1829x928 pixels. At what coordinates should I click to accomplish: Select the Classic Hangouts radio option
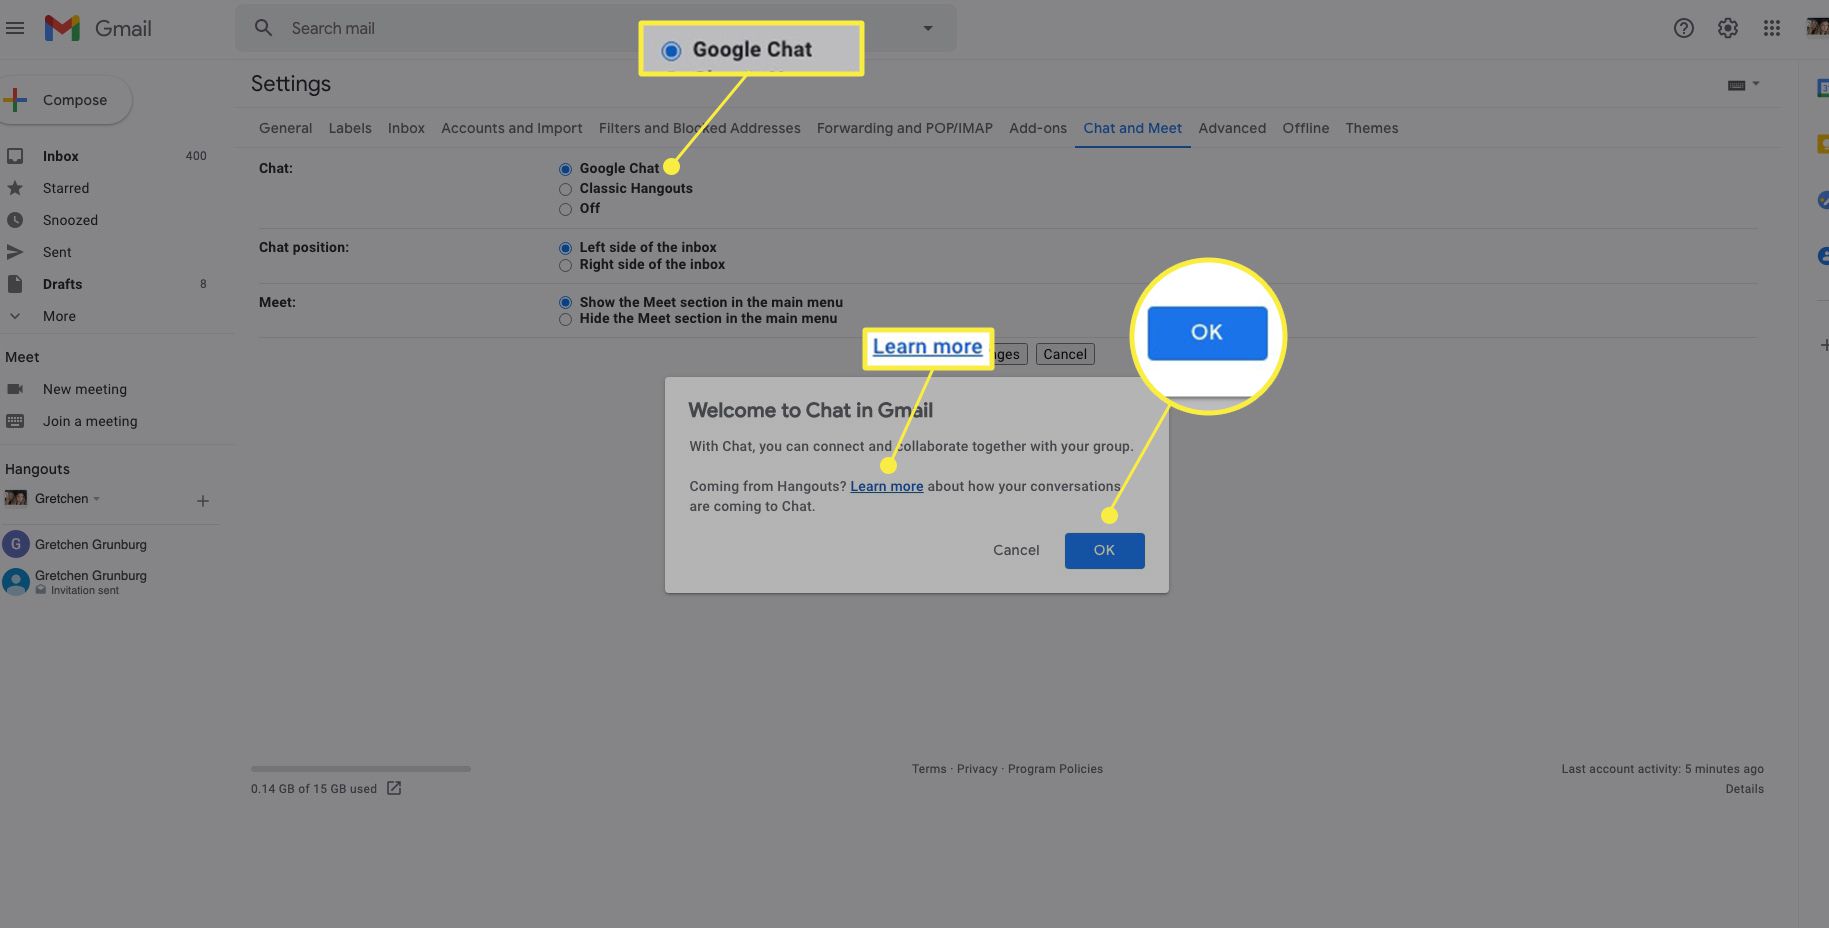coord(565,189)
